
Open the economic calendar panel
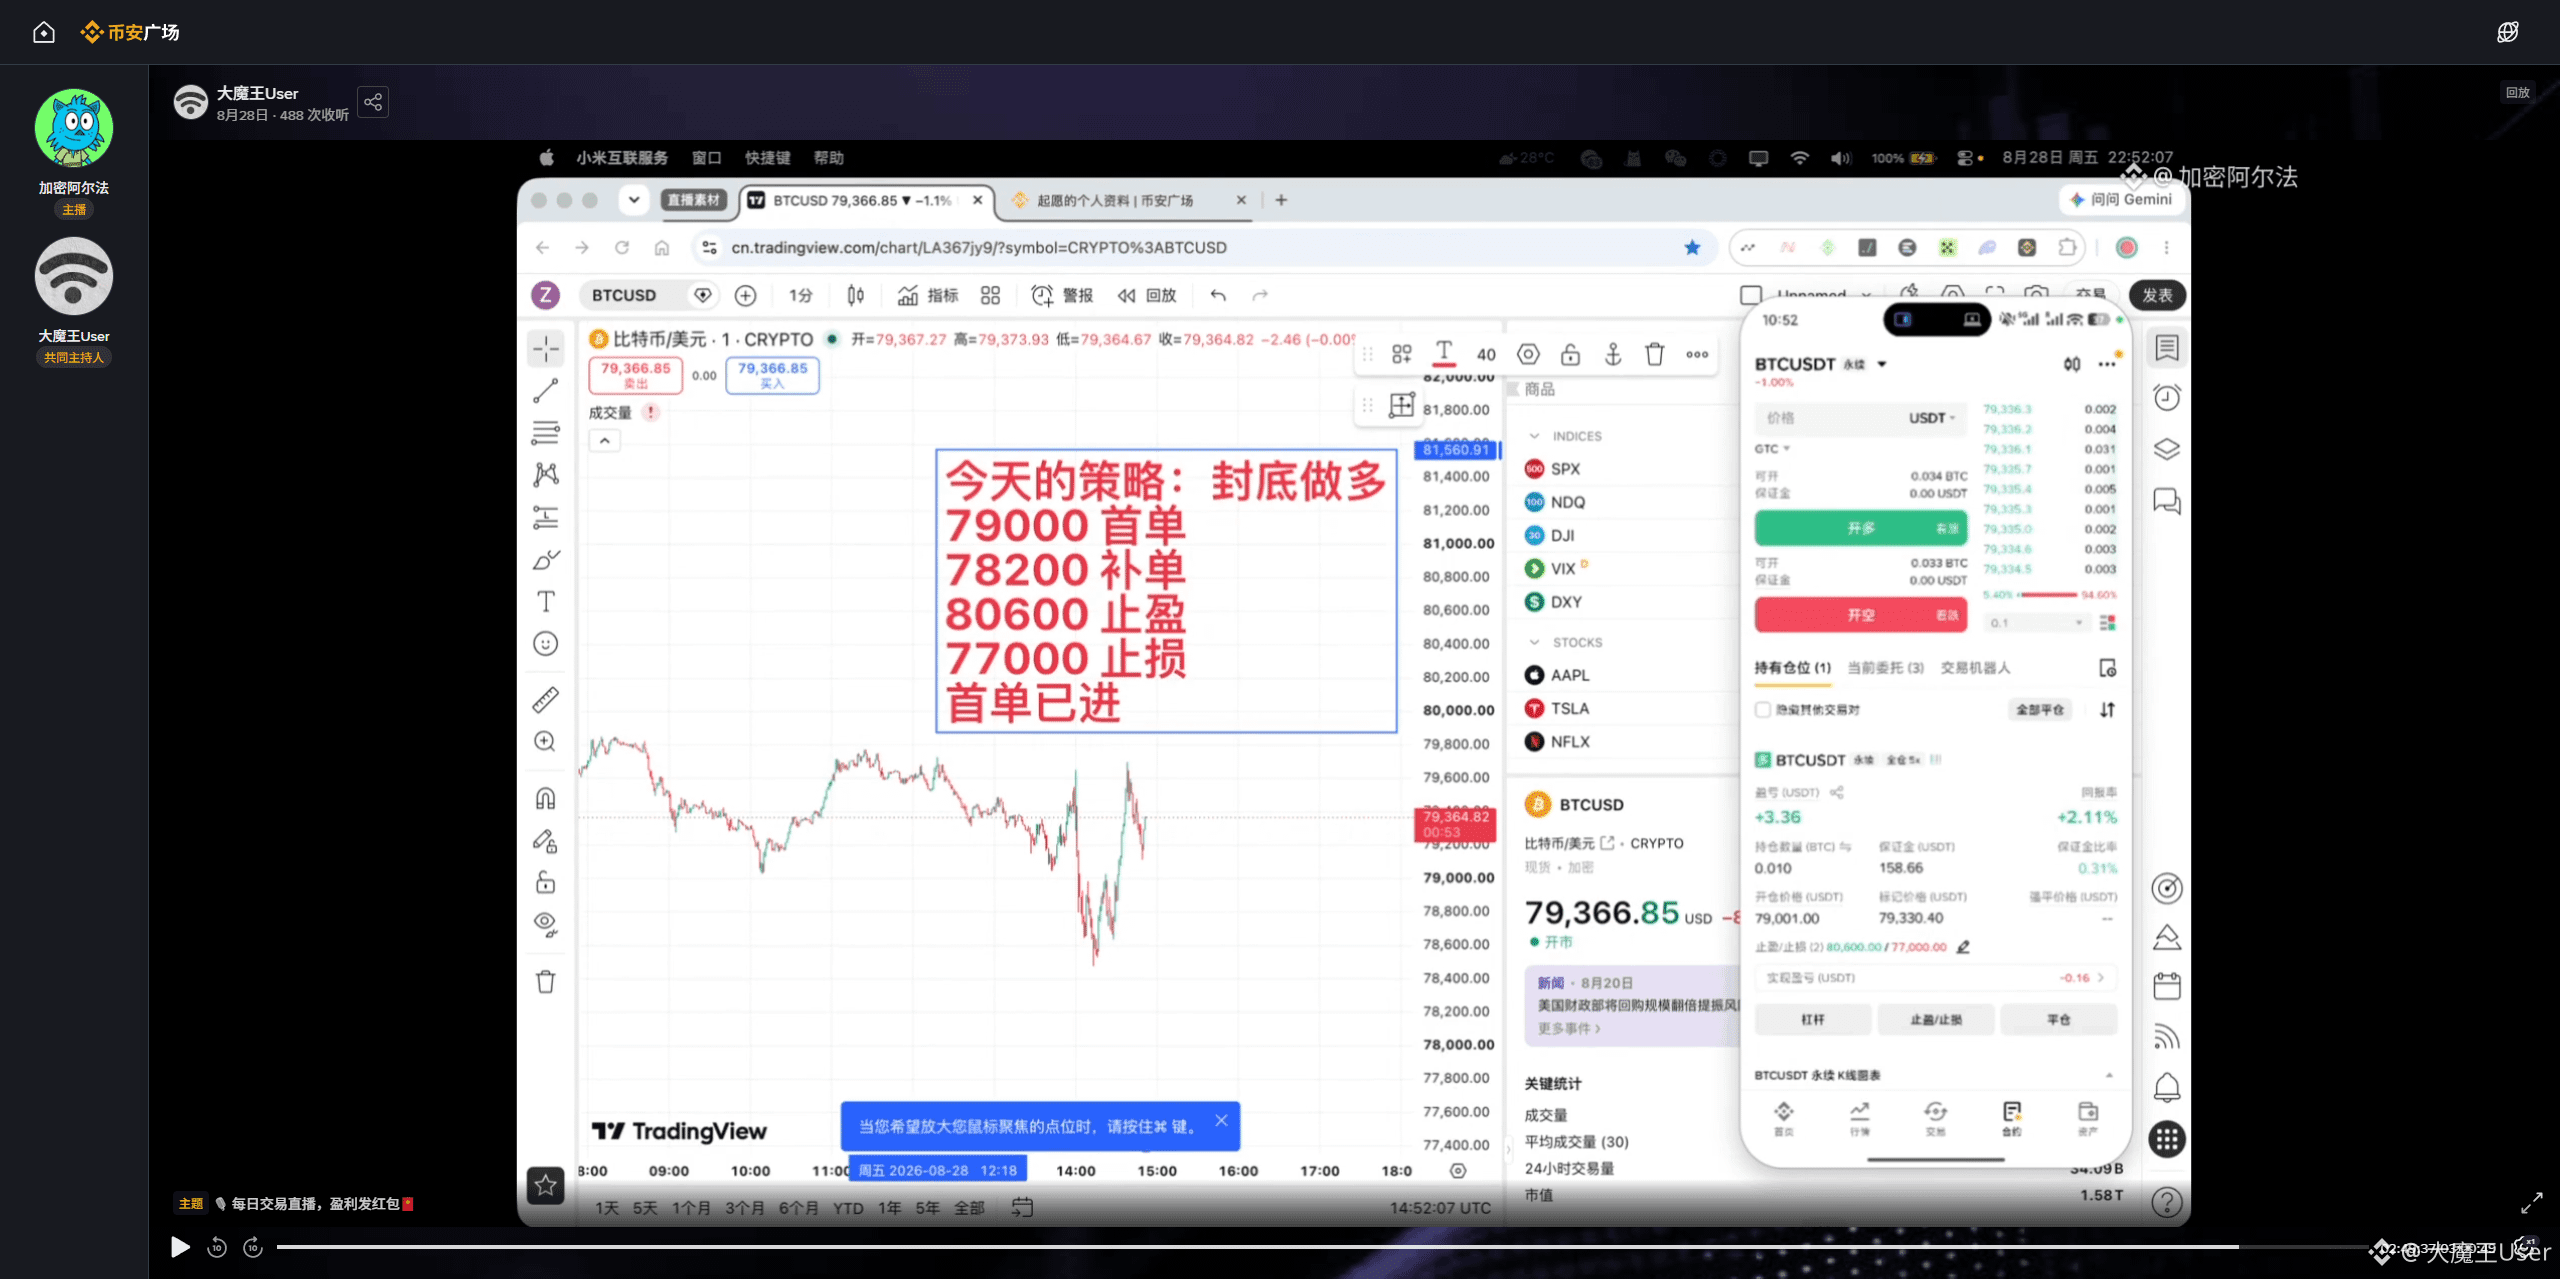2167,987
